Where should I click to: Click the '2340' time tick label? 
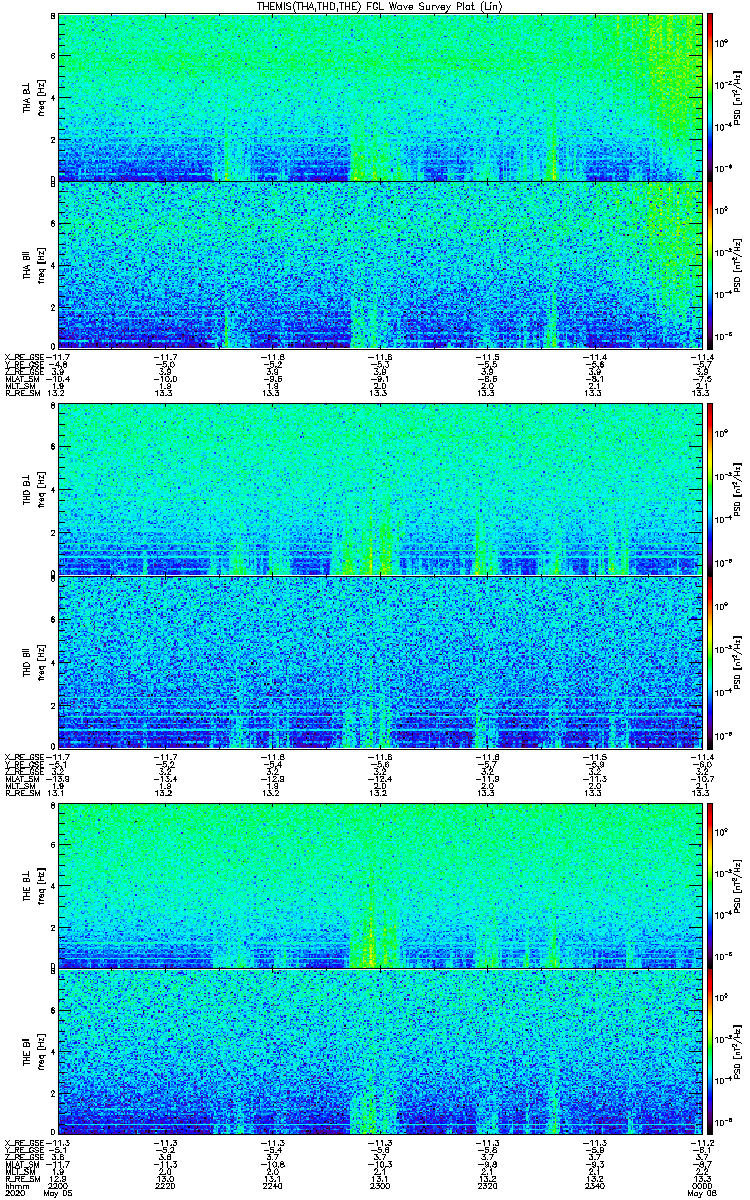tap(595, 1186)
